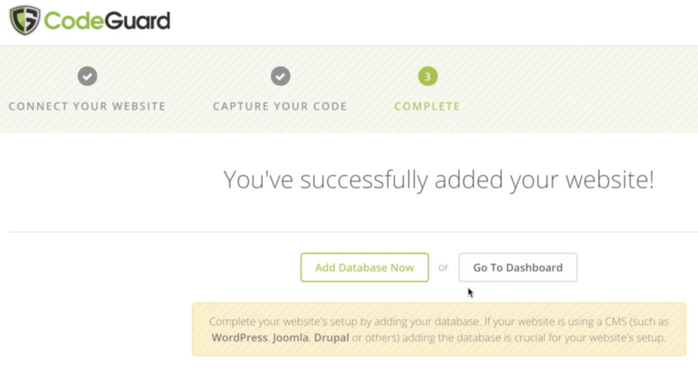Screen dimensions: 698x371
Task: Open the Connect Your Website step label
Action: pos(87,106)
